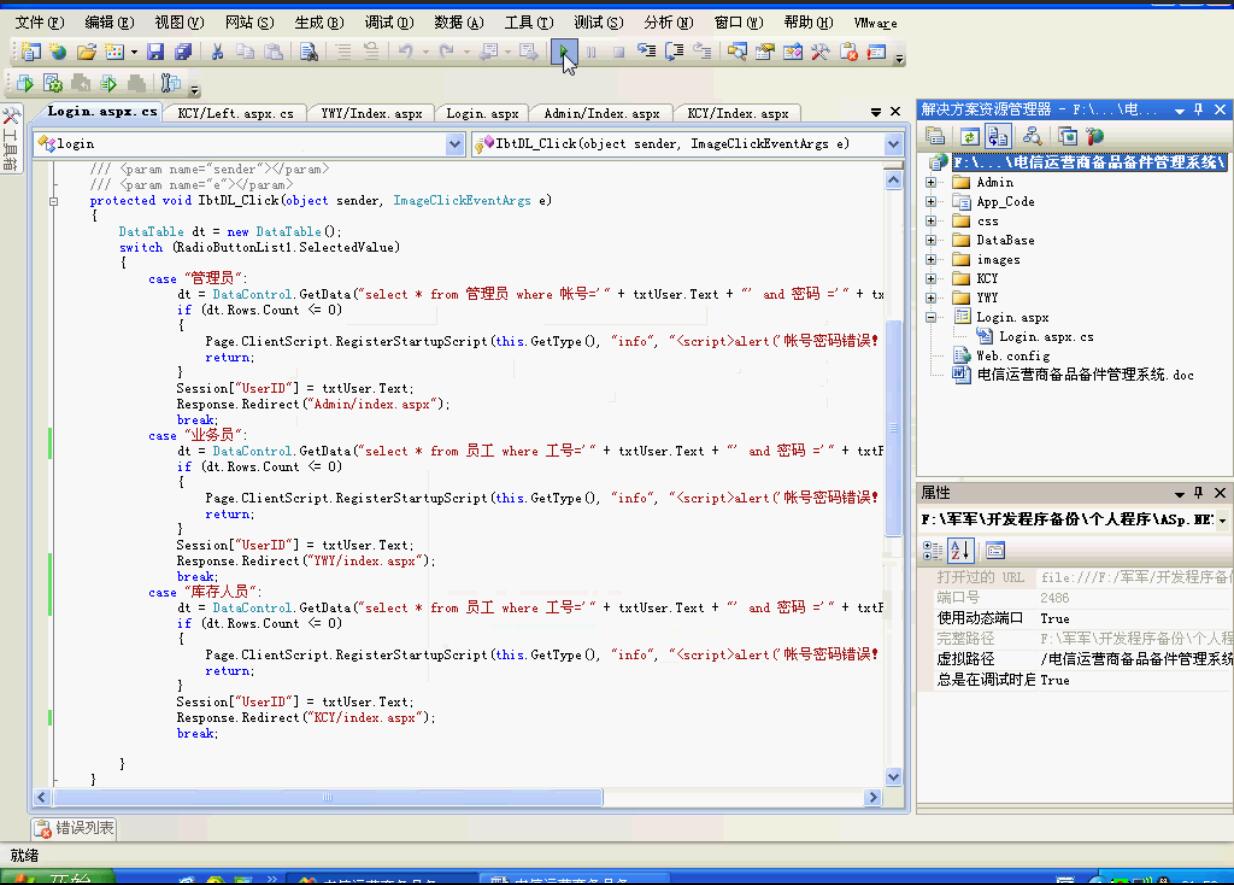Click the Undo arrow icon

tap(404, 52)
